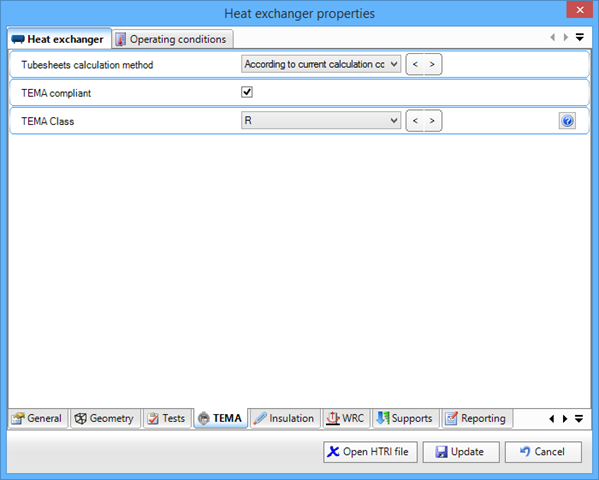The height and width of the screenshot is (480, 599).
Task: Select the Tests tab
Action: pos(167,418)
